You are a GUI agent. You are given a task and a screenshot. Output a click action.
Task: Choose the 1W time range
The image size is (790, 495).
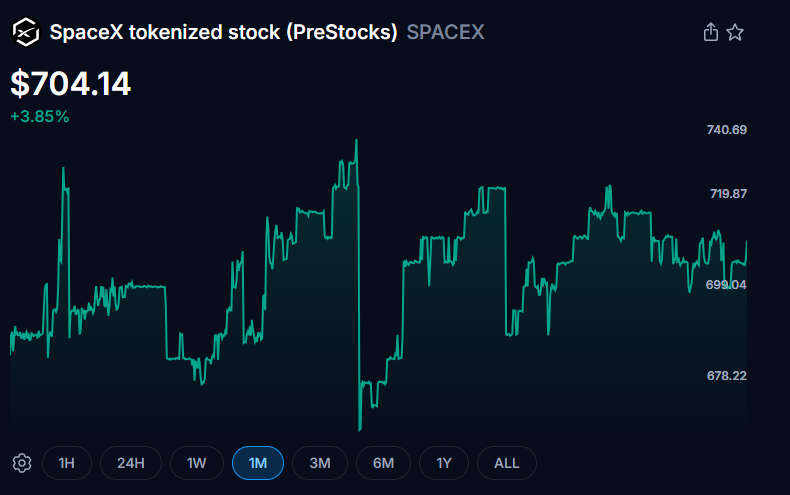click(x=196, y=463)
